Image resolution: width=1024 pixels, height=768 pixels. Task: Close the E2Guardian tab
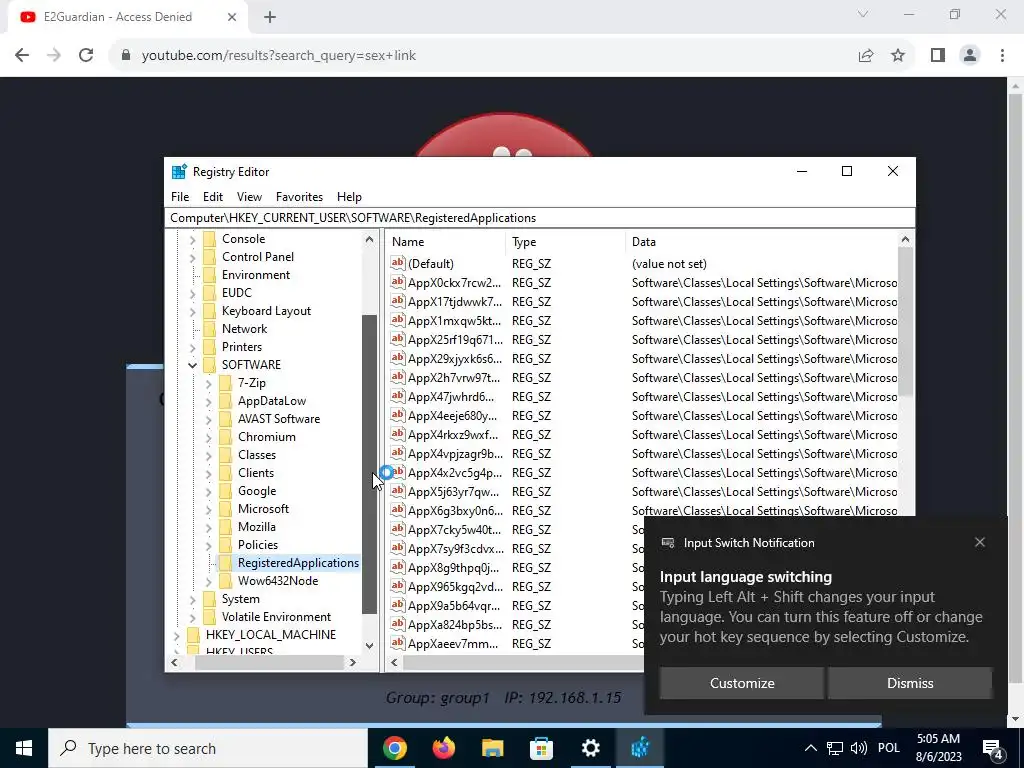[232, 18]
